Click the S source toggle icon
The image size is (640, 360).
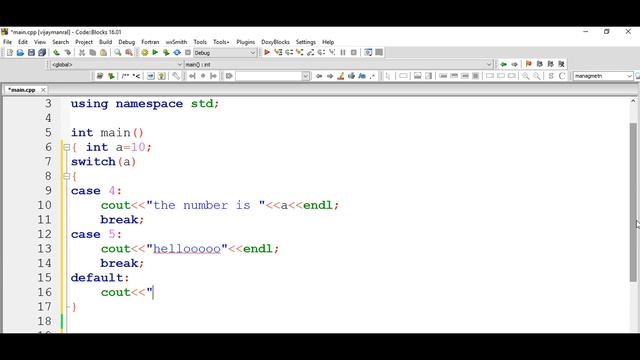click(551, 76)
